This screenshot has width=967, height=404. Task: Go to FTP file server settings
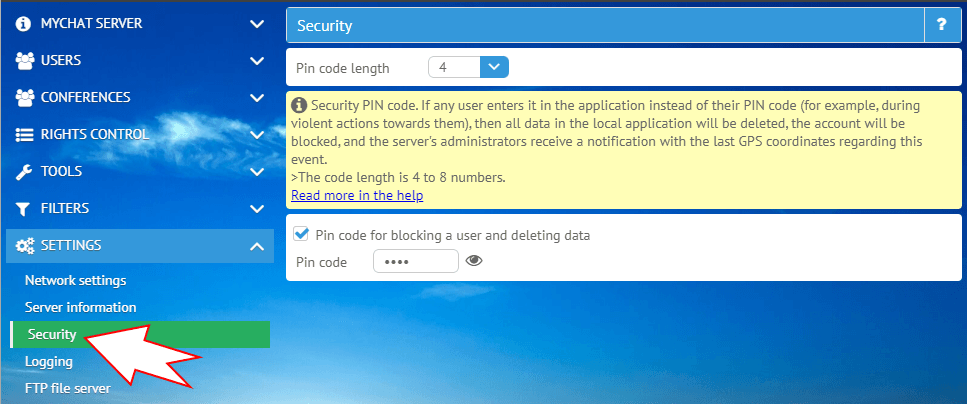point(67,387)
